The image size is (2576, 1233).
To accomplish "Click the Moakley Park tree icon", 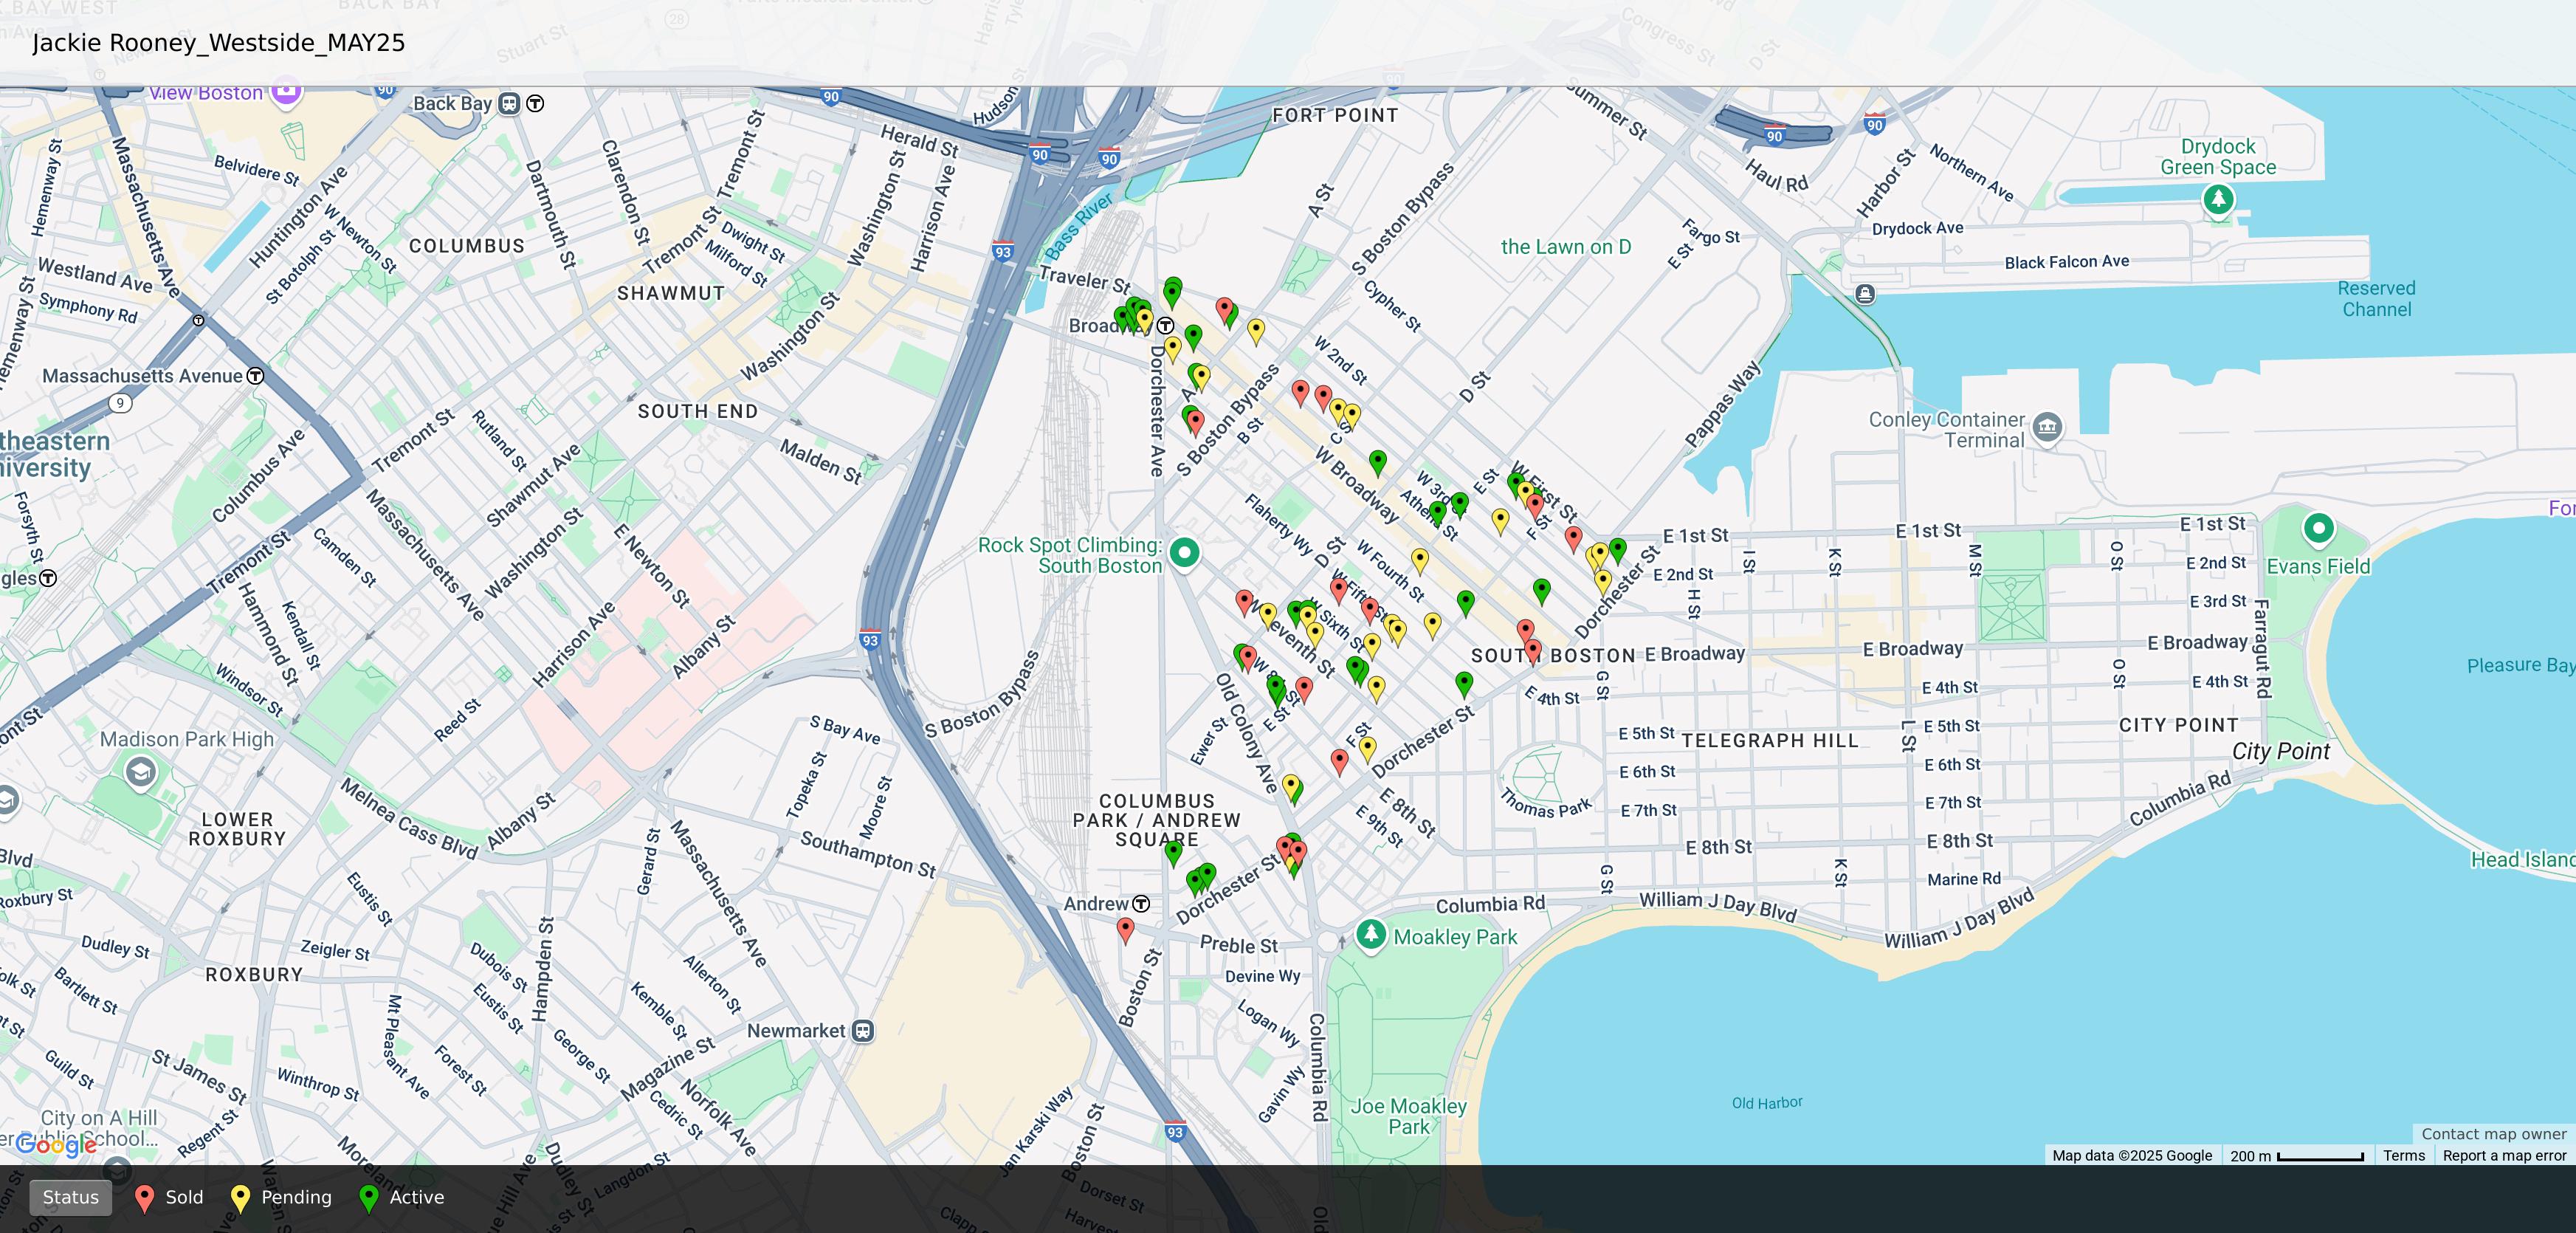I will (1371, 934).
